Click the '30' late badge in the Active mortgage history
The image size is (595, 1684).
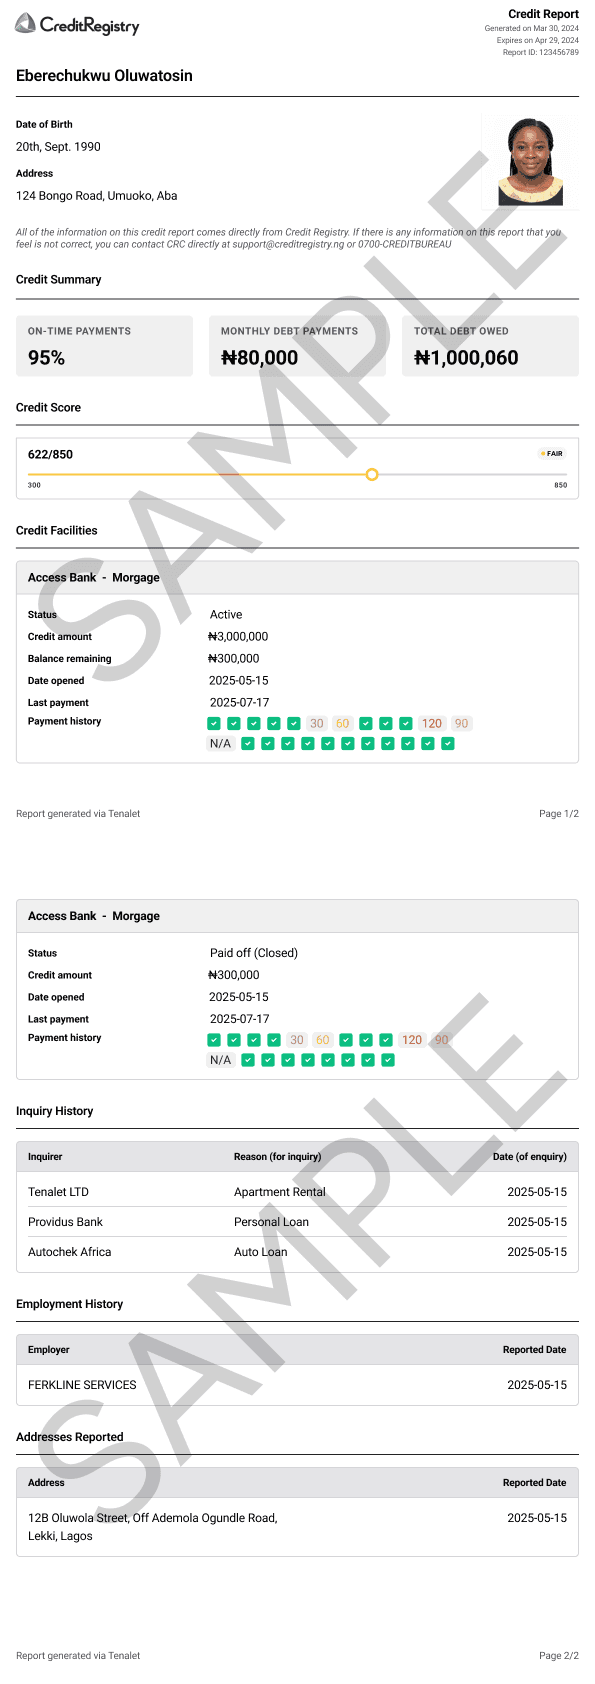pos(317,723)
